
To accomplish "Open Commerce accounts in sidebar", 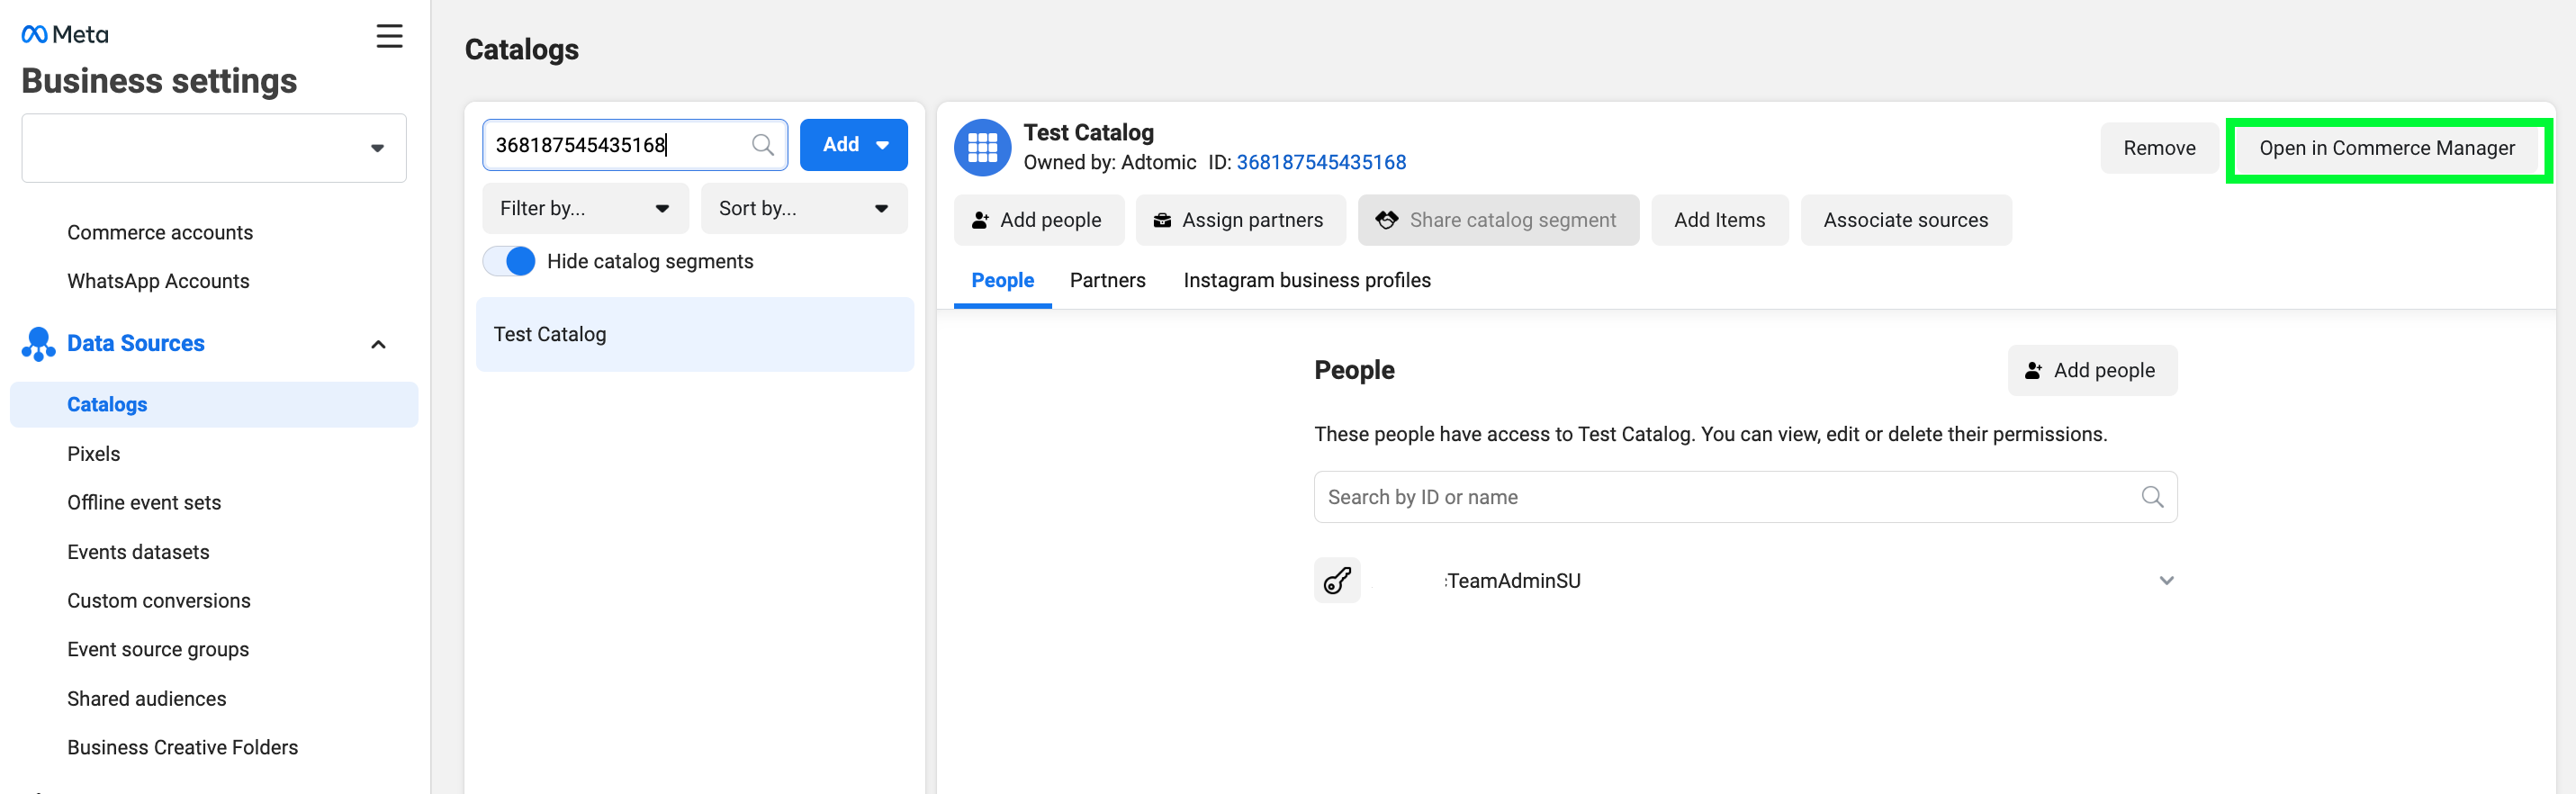I will [x=160, y=233].
